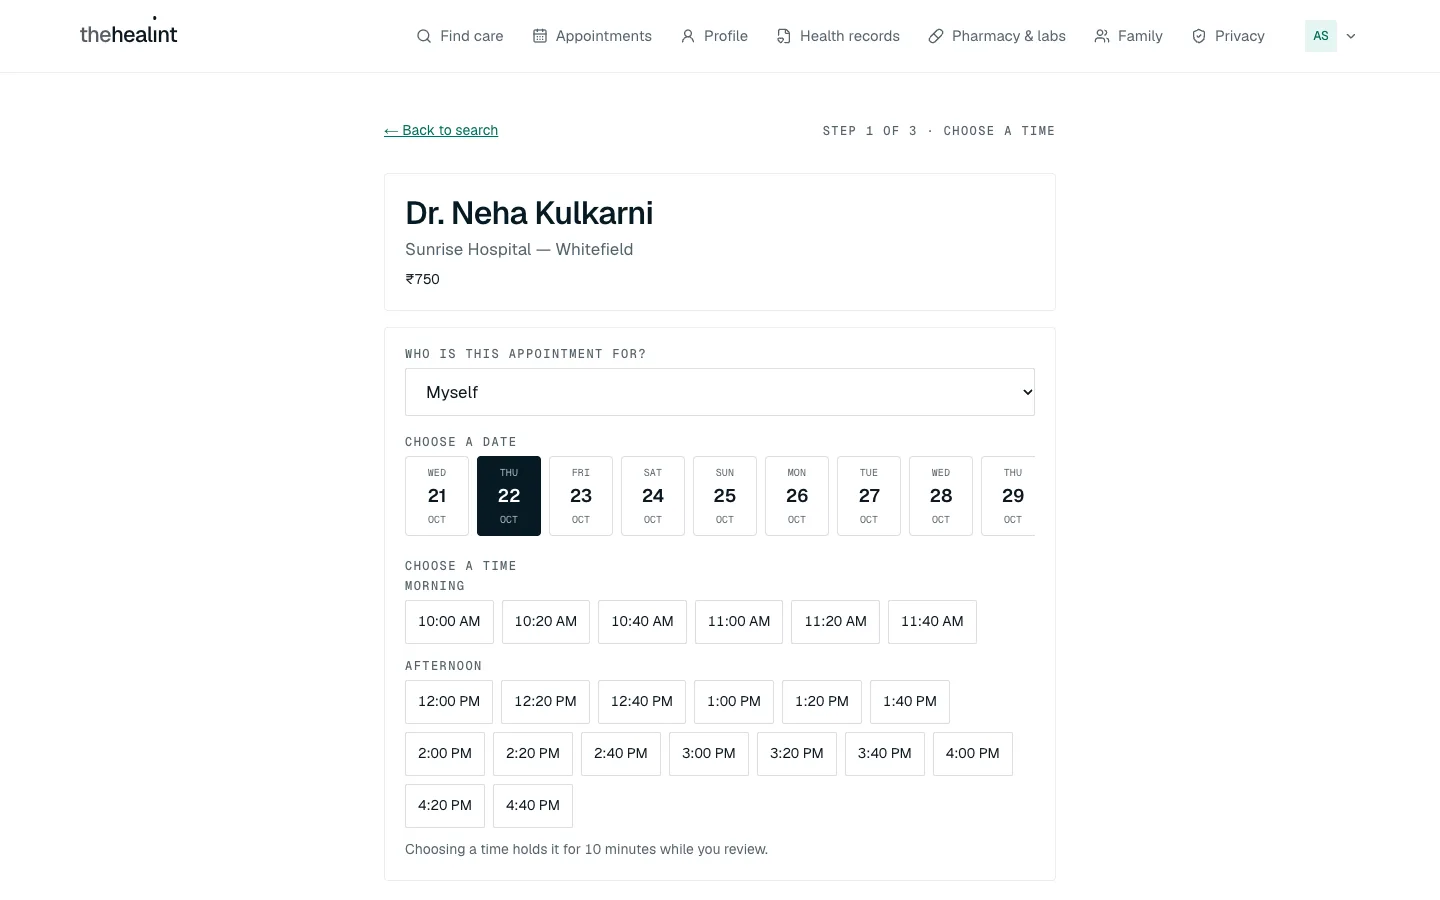Select Fri 23 Oct date
1440x900 pixels.
[581, 496]
